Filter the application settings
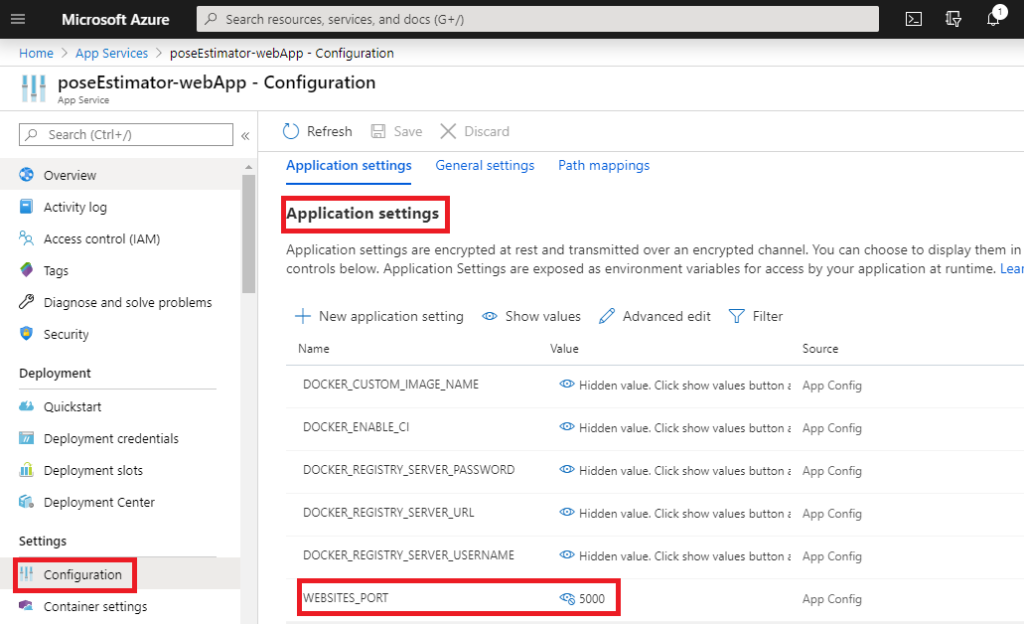 pos(756,316)
